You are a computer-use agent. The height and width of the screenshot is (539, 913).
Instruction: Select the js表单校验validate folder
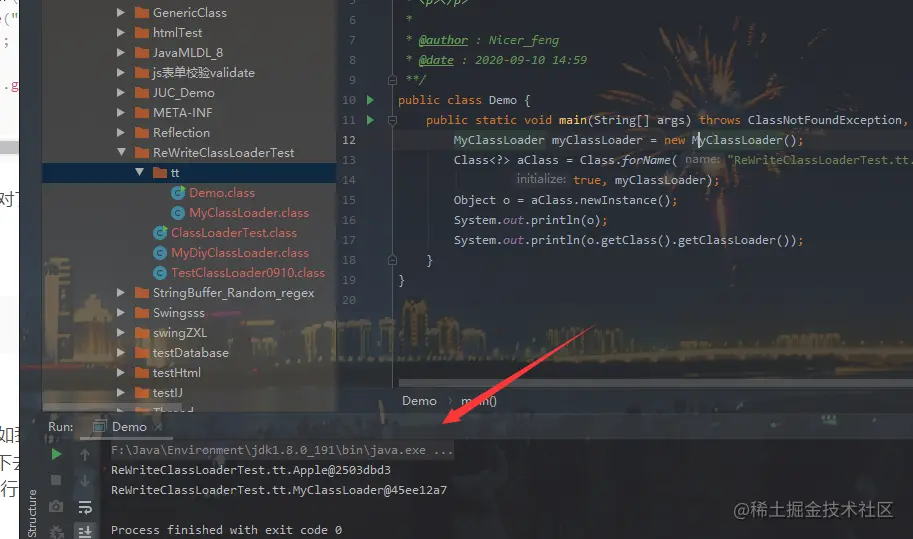pos(203,73)
